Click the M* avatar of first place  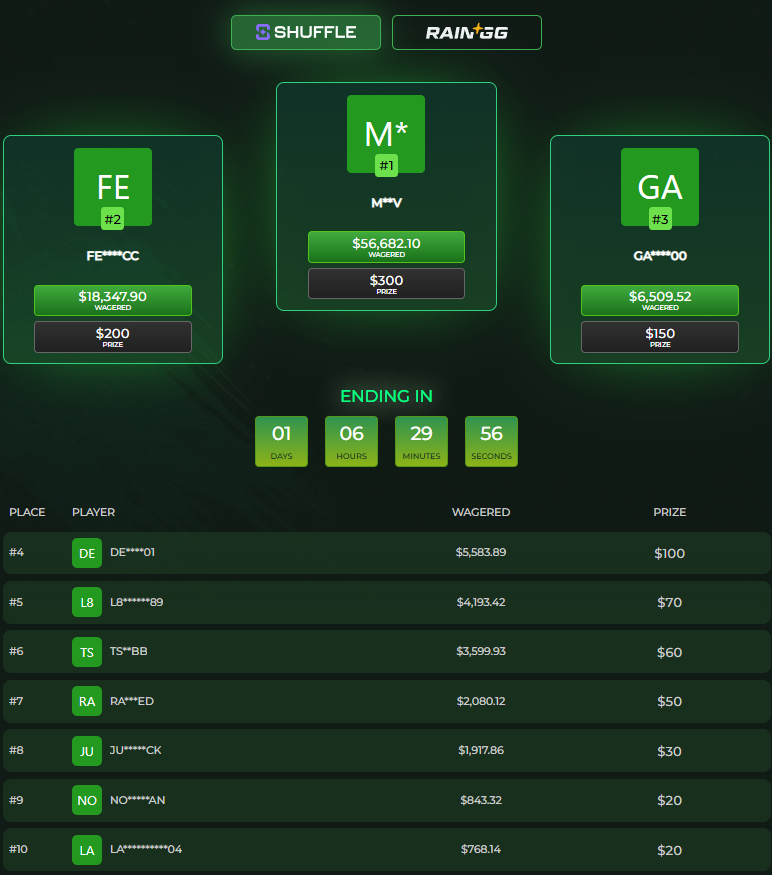pyautogui.click(x=386, y=134)
